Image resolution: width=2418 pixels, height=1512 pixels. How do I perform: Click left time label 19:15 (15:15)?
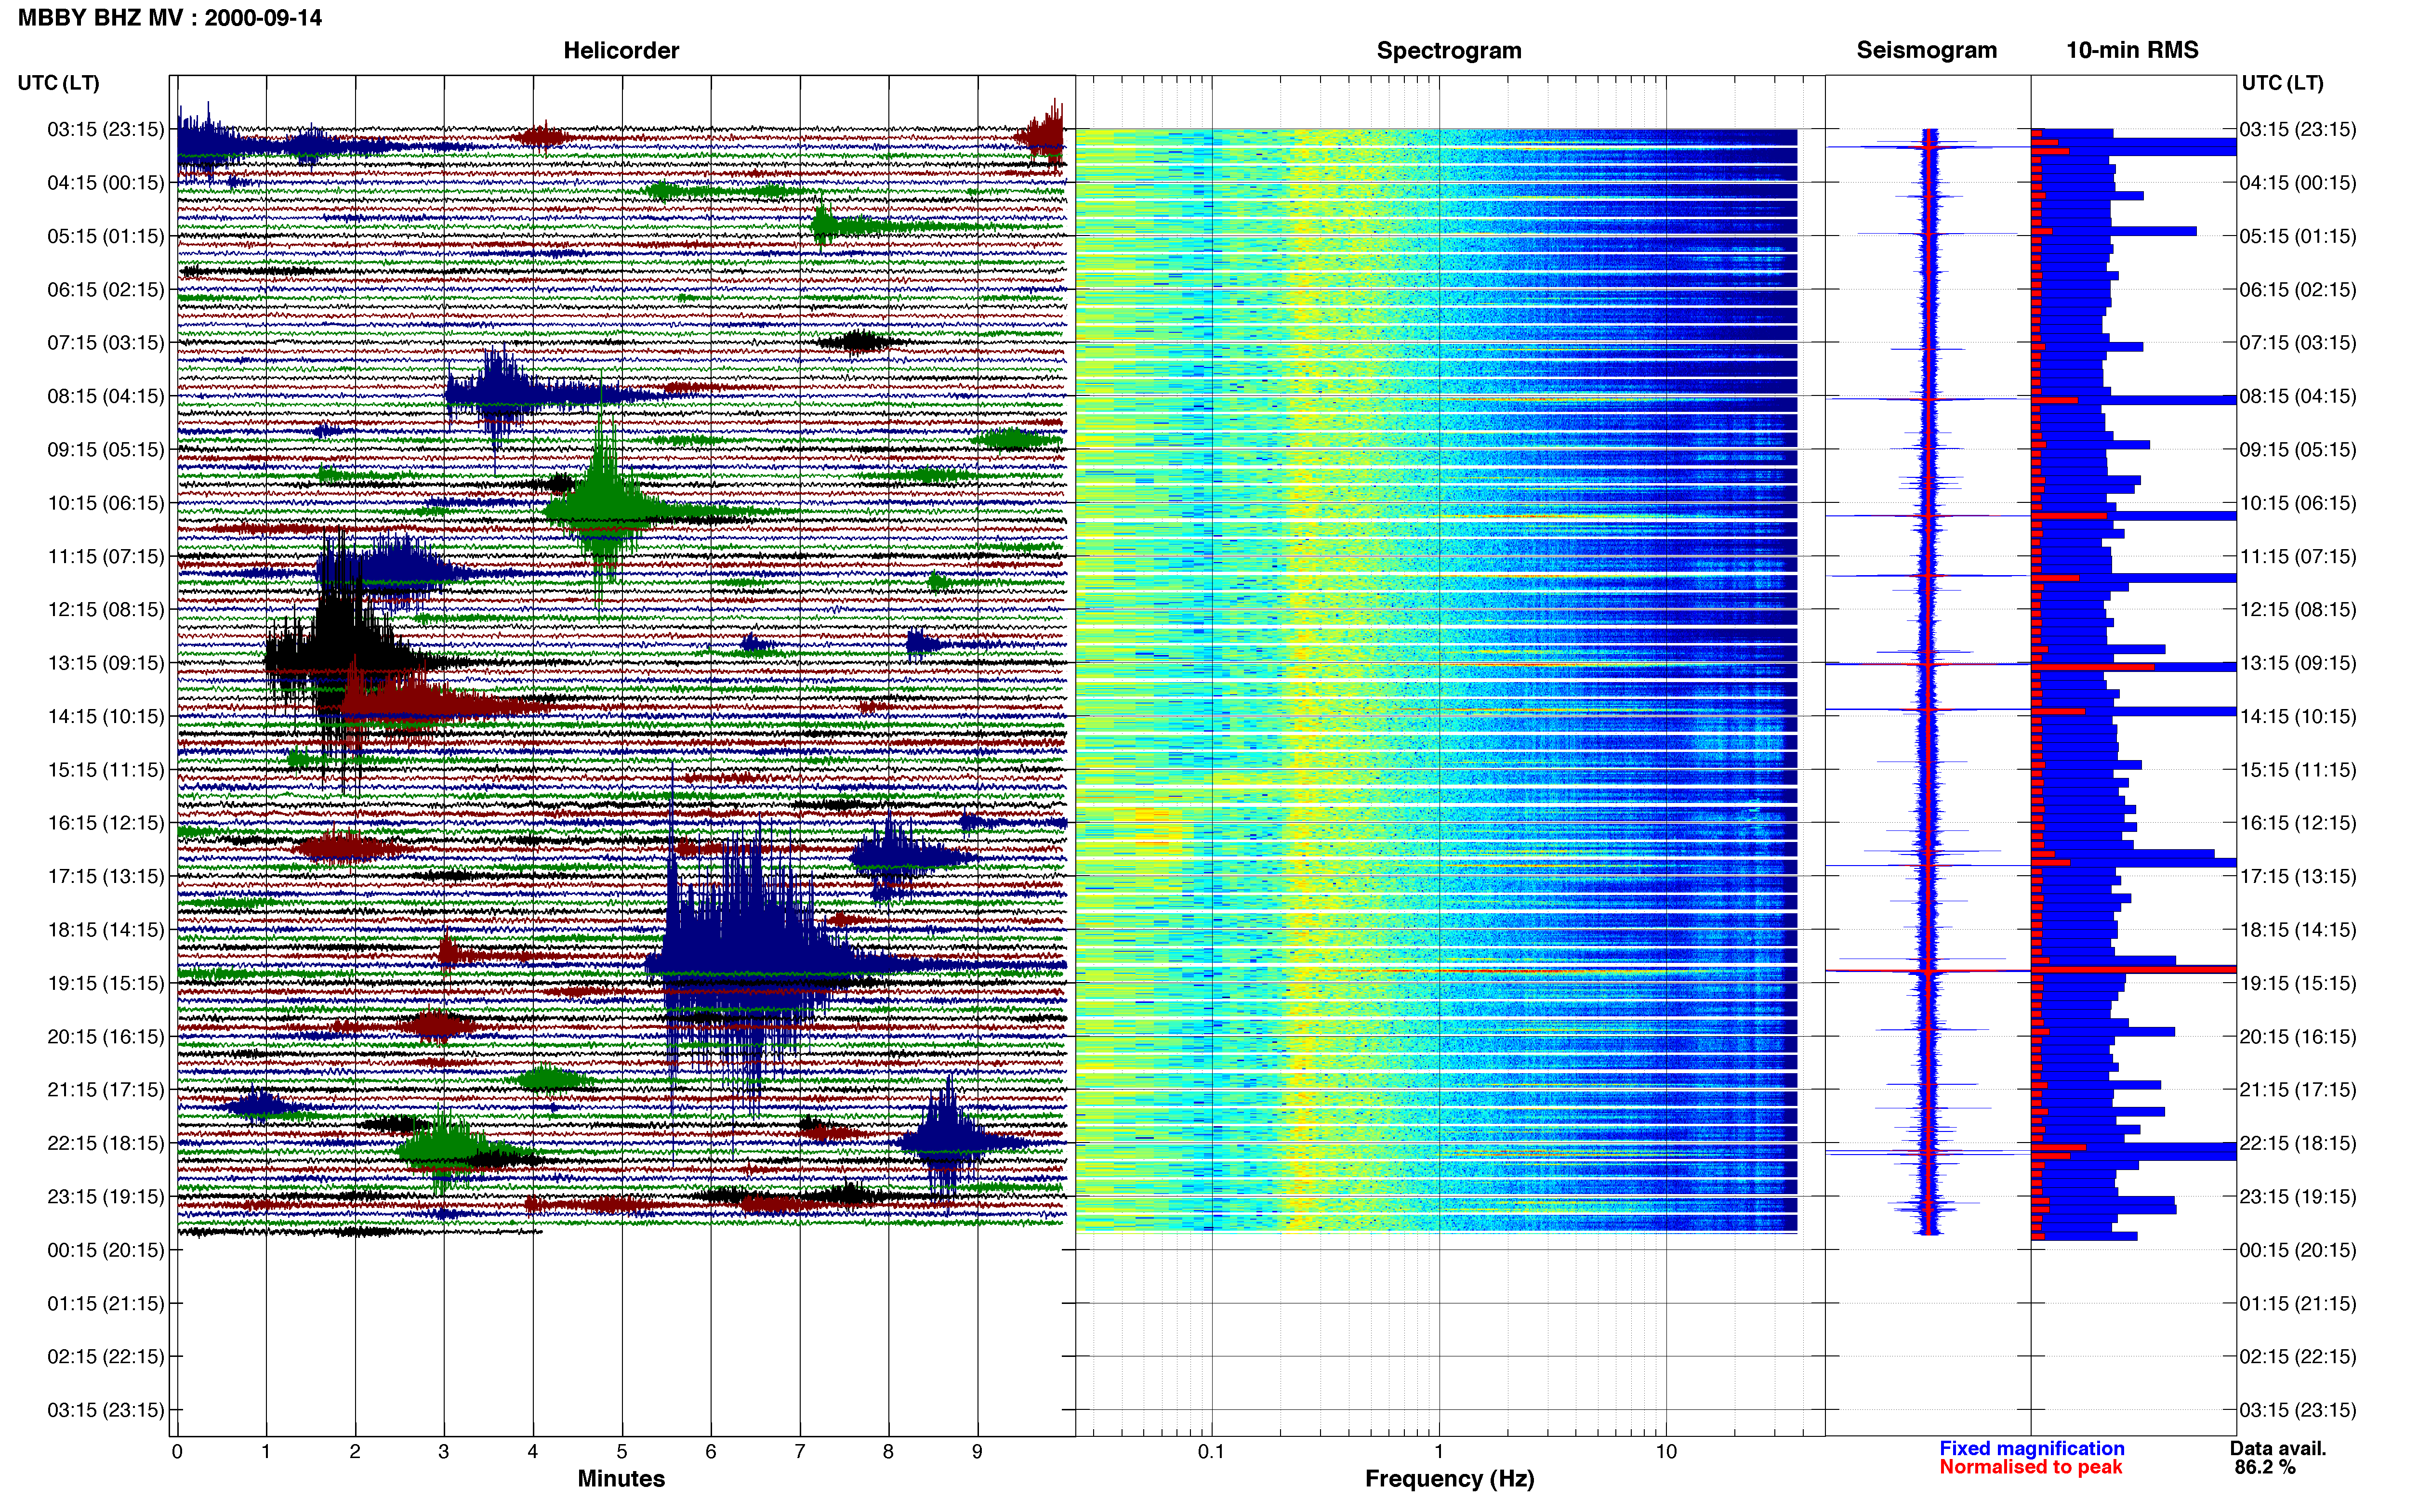[105, 982]
